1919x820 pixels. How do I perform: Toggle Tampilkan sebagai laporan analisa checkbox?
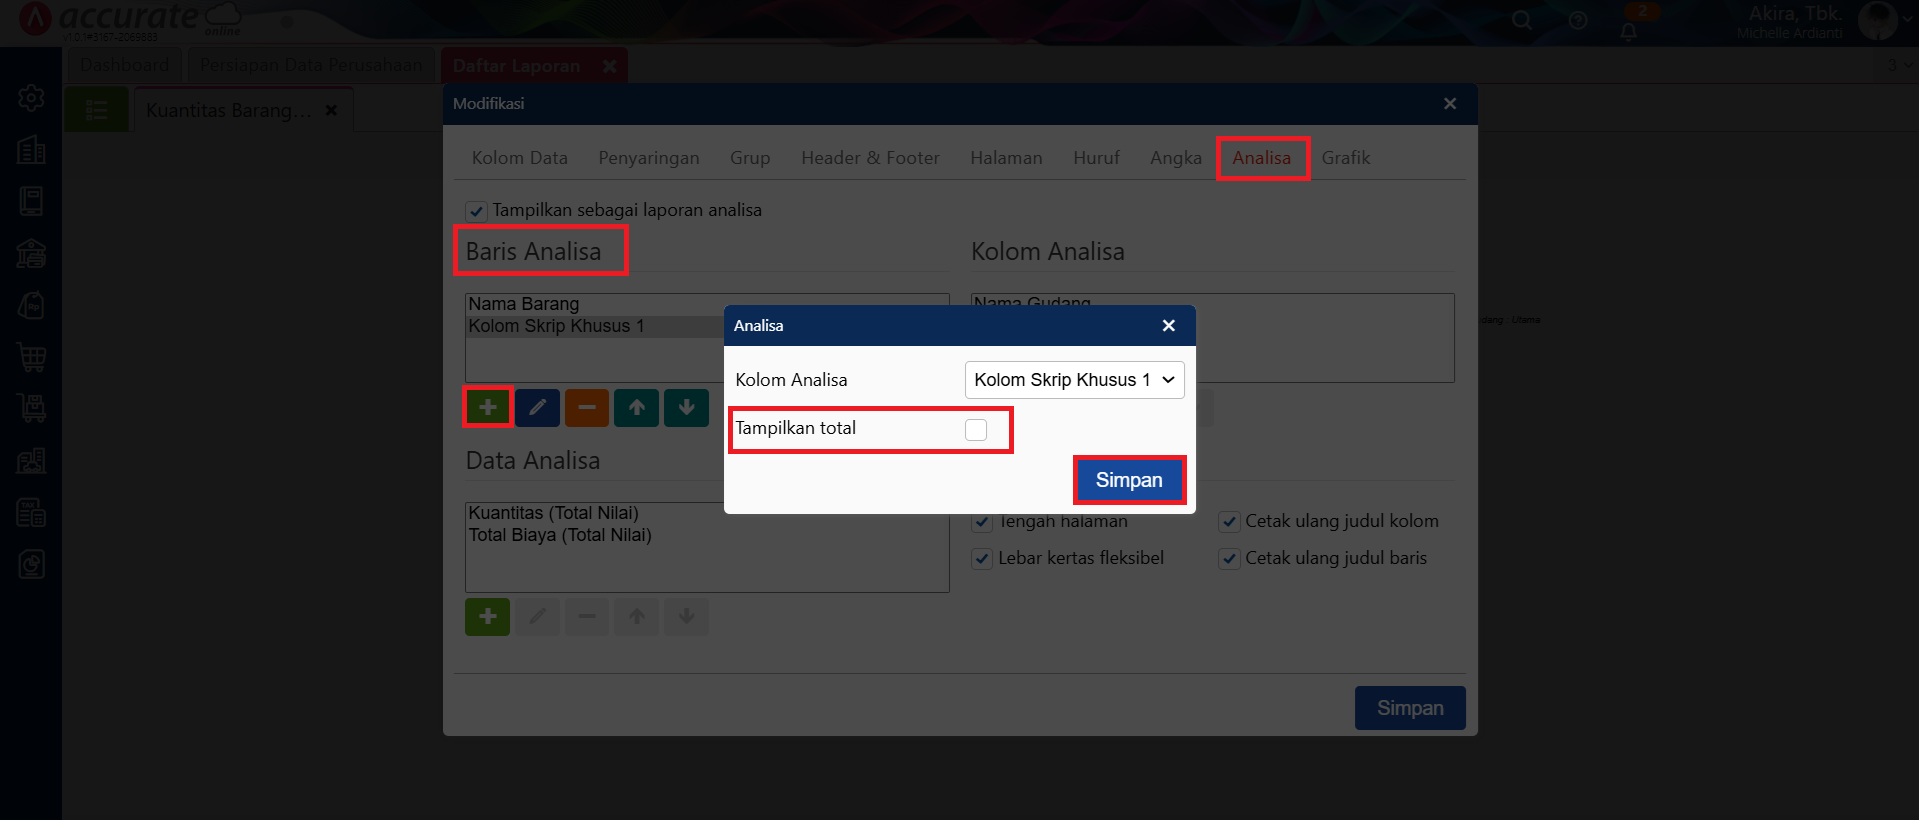coord(477,211)
